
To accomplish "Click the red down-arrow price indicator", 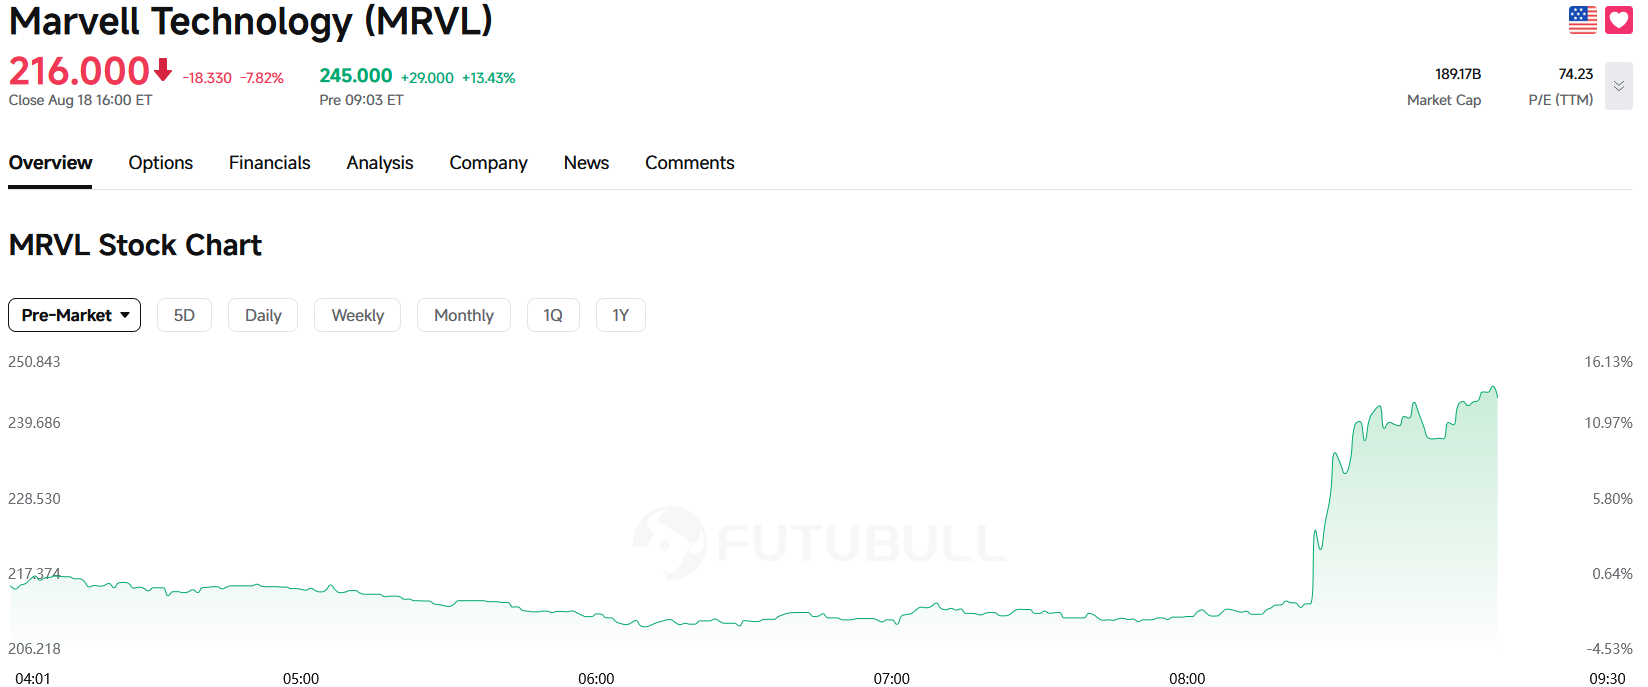I will 163,70.
